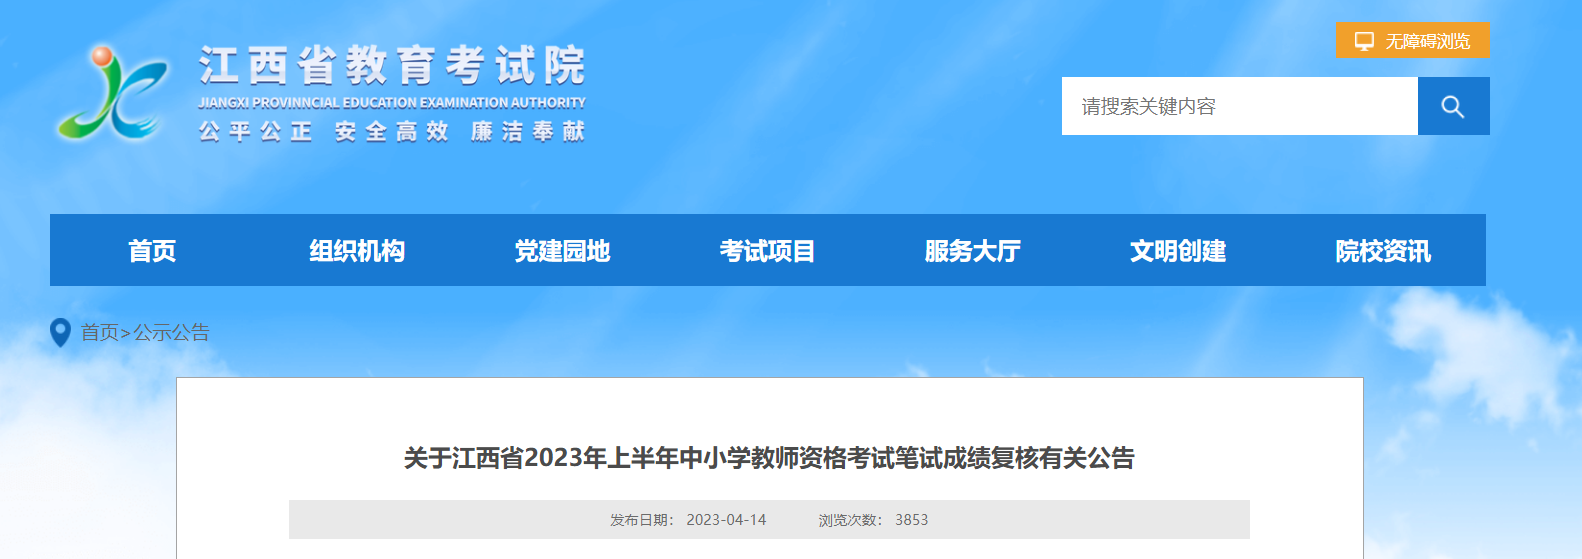Click the Jiangxi Education Examination Authority logo

113,92
